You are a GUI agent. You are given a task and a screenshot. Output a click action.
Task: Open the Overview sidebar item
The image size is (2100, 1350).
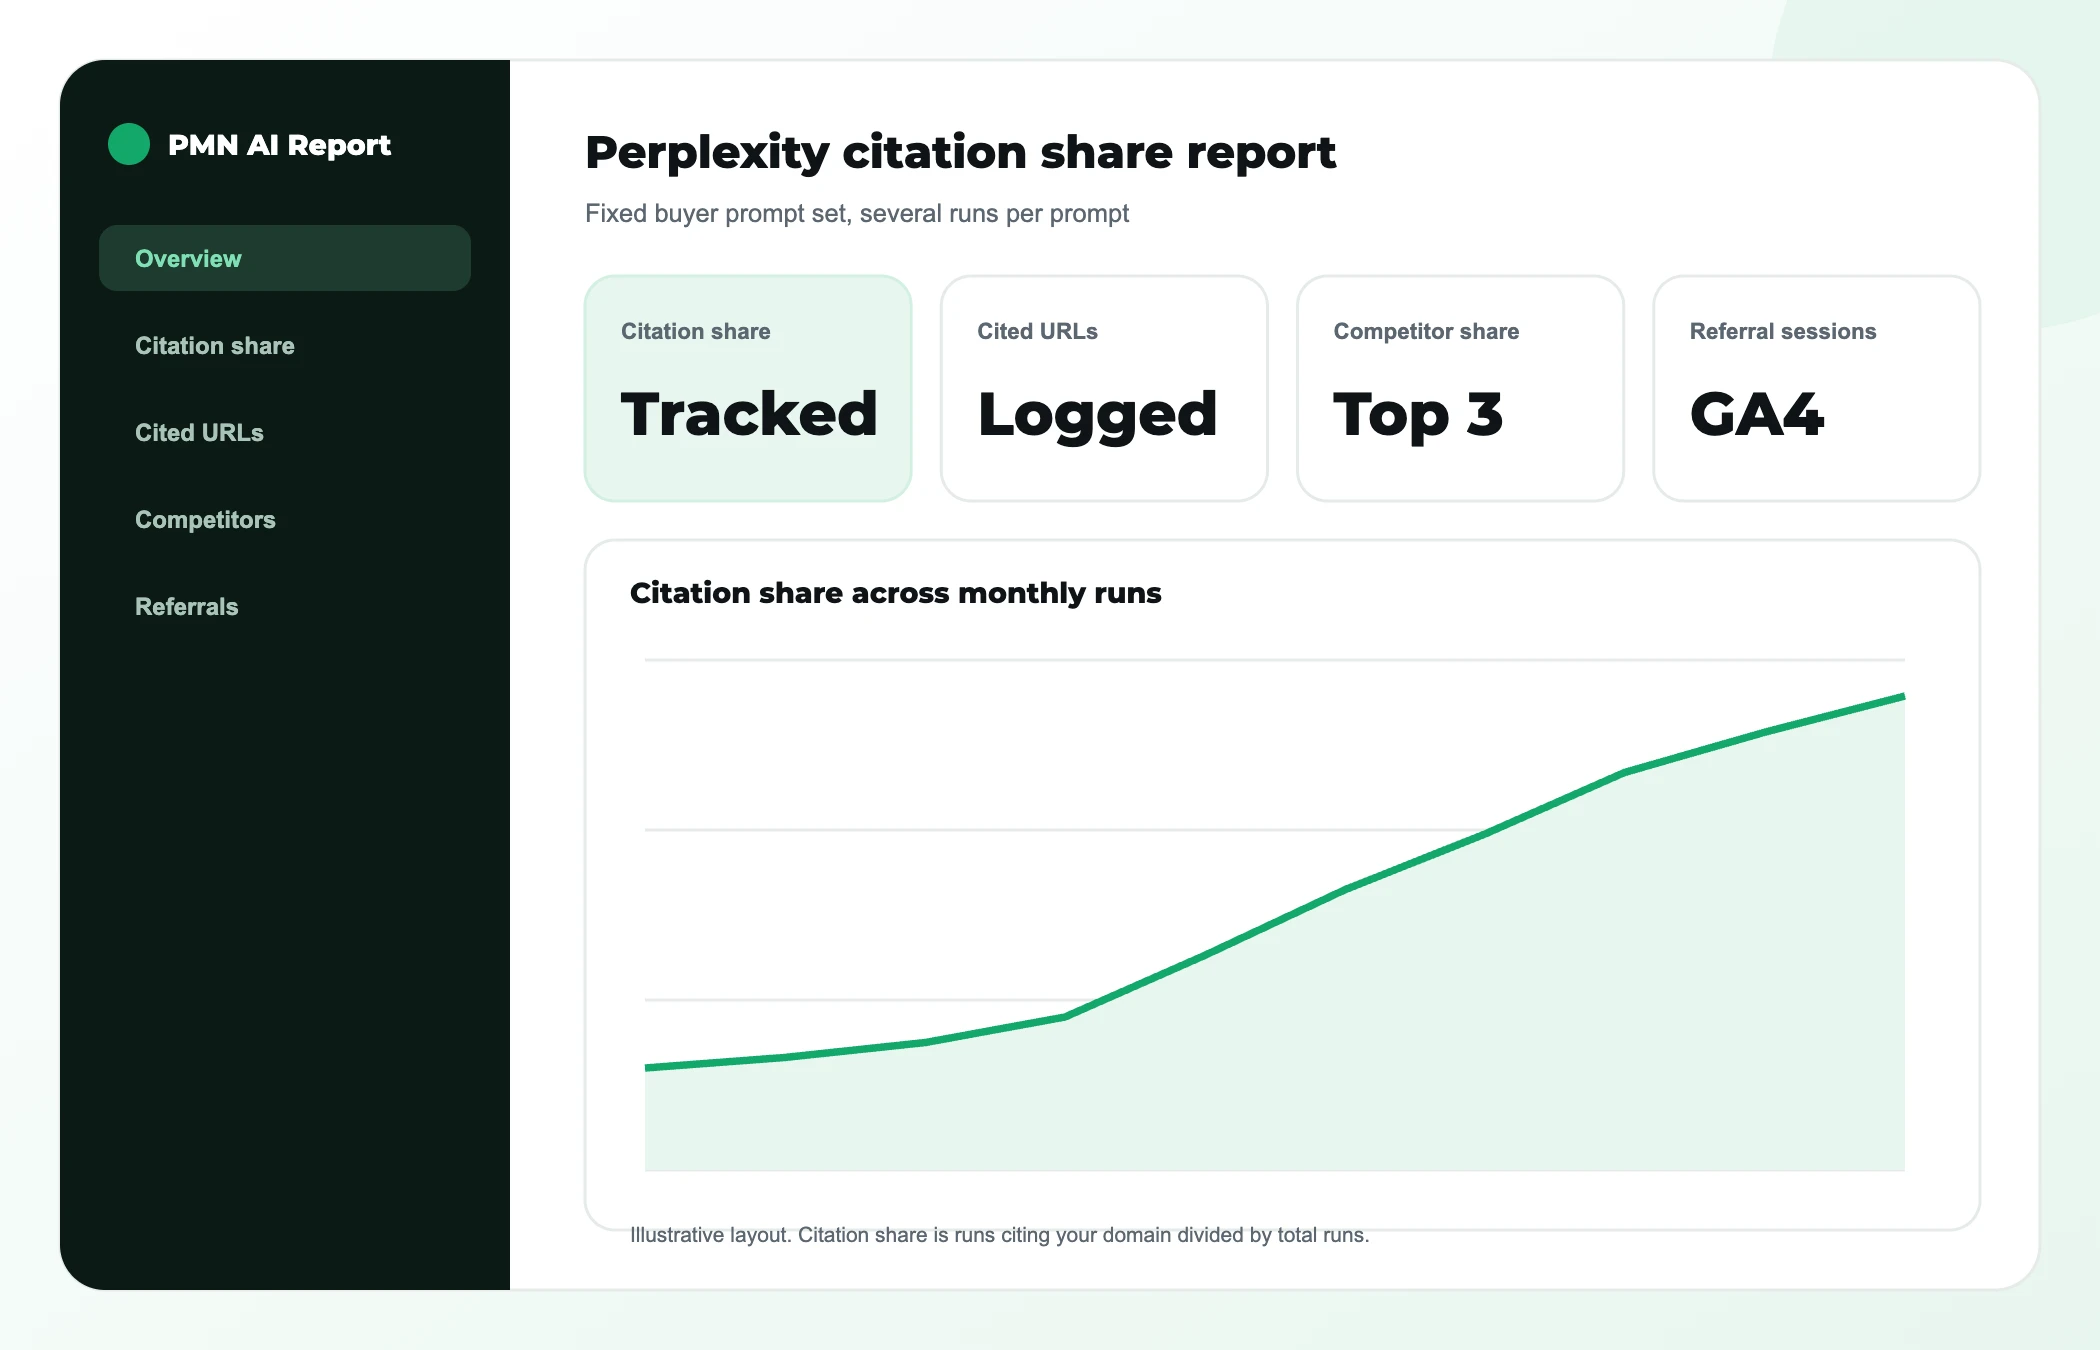285,258
